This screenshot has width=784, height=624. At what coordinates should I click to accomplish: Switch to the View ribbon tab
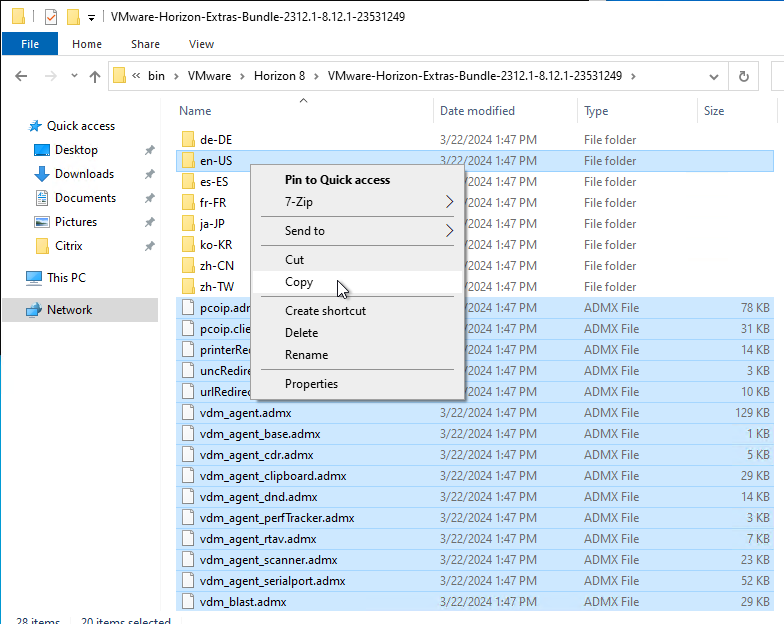(202, 44)
